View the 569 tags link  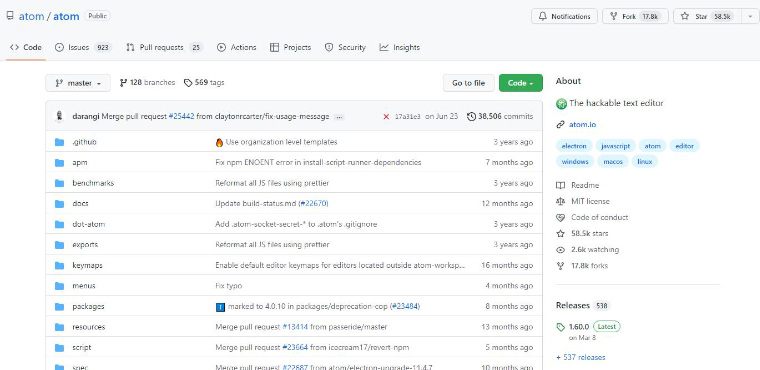point(204,83)
